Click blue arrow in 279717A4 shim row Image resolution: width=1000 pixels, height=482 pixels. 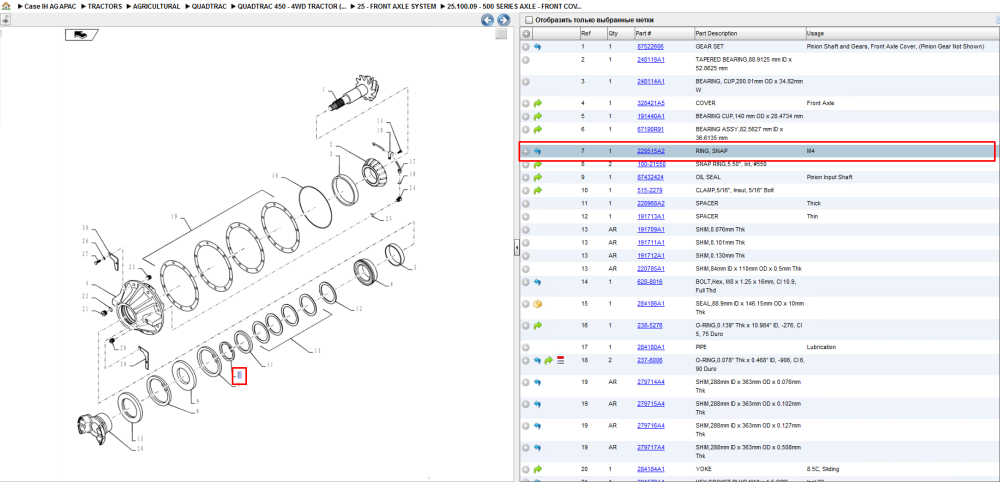click(537, 447)
